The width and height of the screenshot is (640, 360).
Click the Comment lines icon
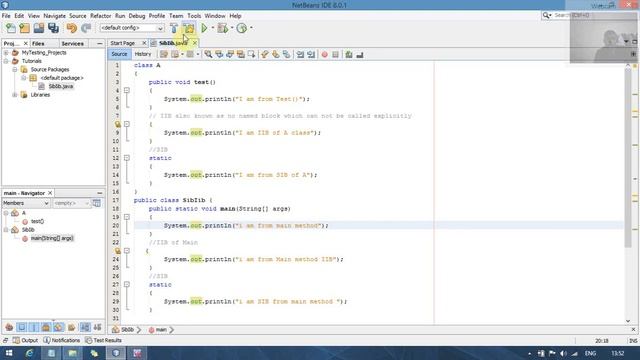tap(349, 54)
